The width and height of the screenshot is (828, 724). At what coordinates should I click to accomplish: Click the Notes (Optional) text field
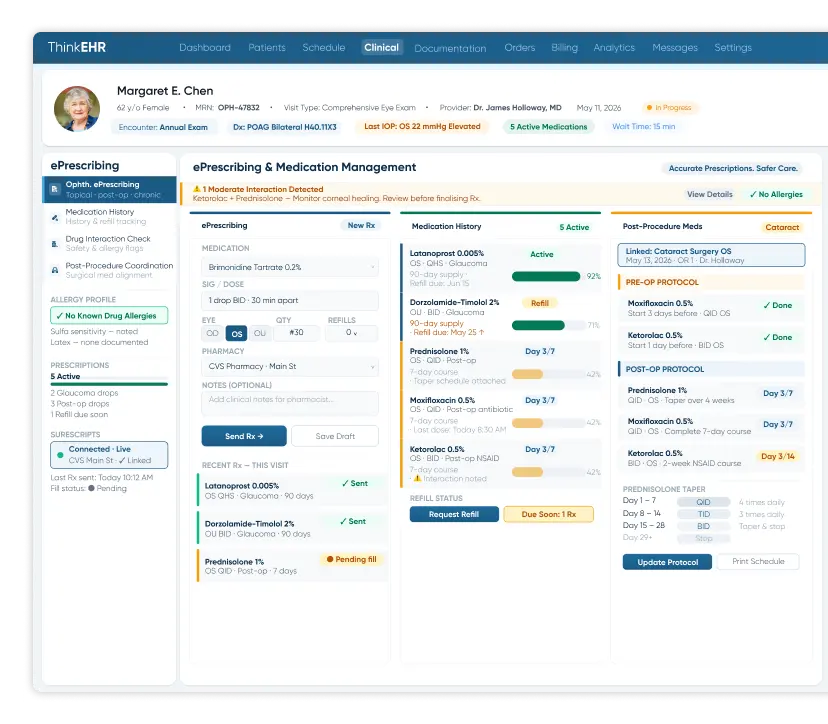(x=290, y=403)
